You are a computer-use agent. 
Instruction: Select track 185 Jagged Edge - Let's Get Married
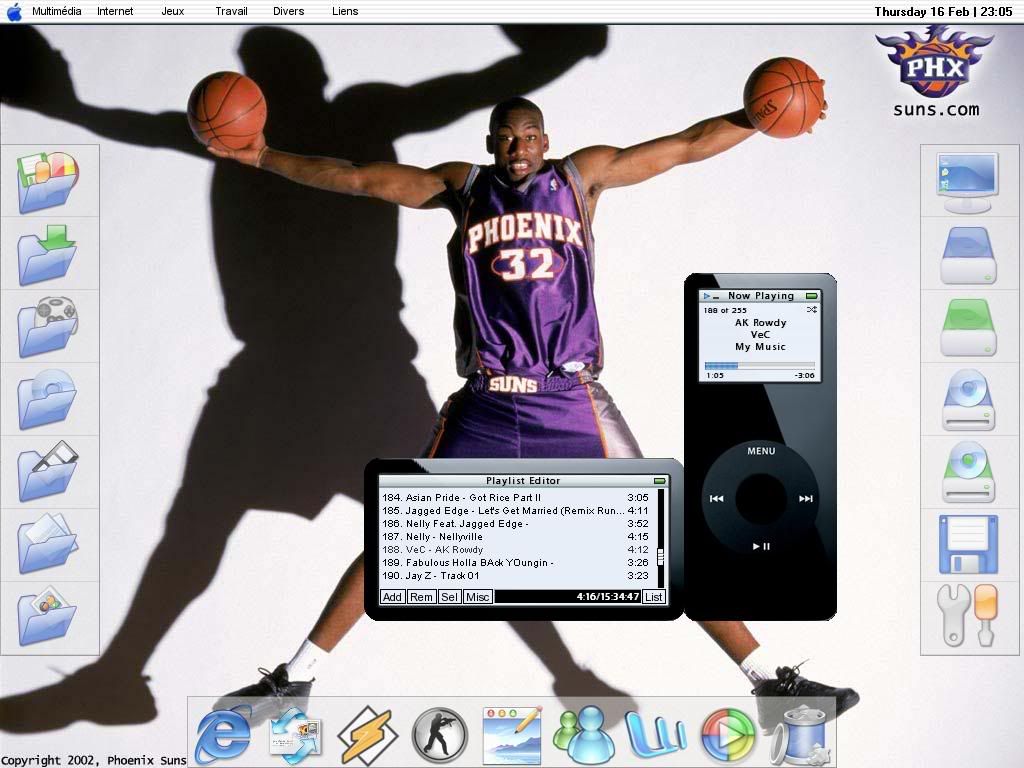point(515,511)
